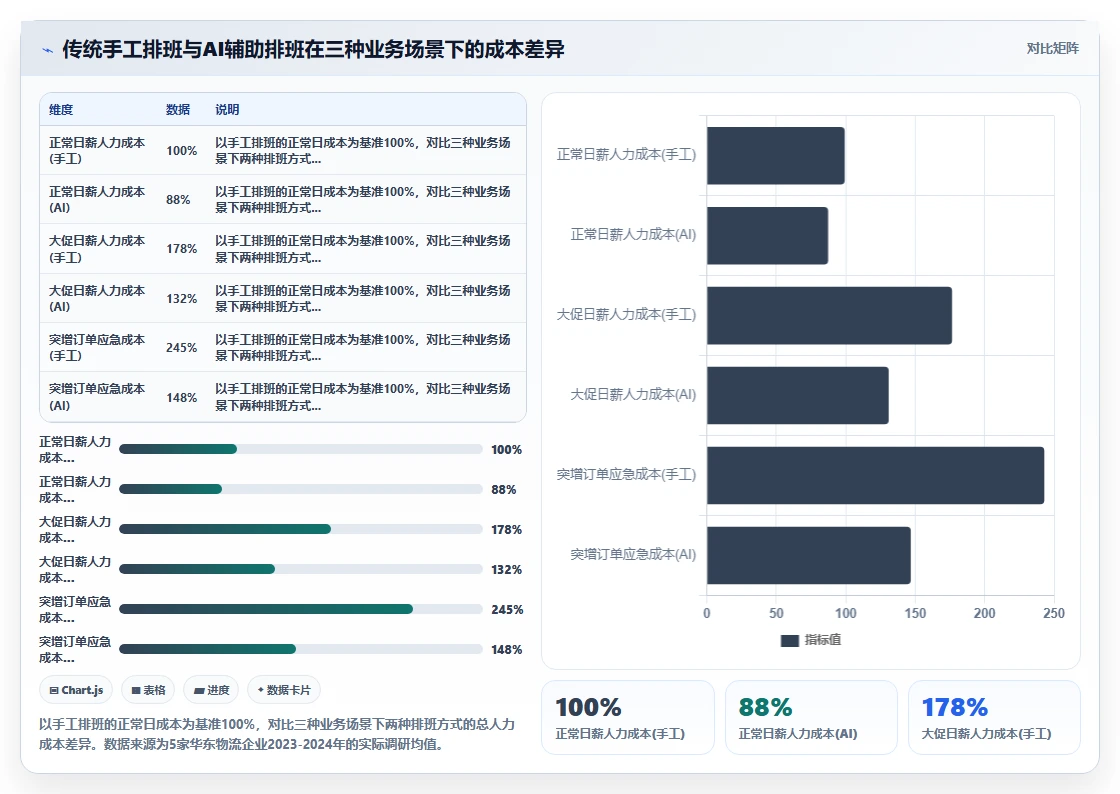
Task: Open the 100% 正常日薪人力成本(手工) card
Action: [x=628, y=718]
